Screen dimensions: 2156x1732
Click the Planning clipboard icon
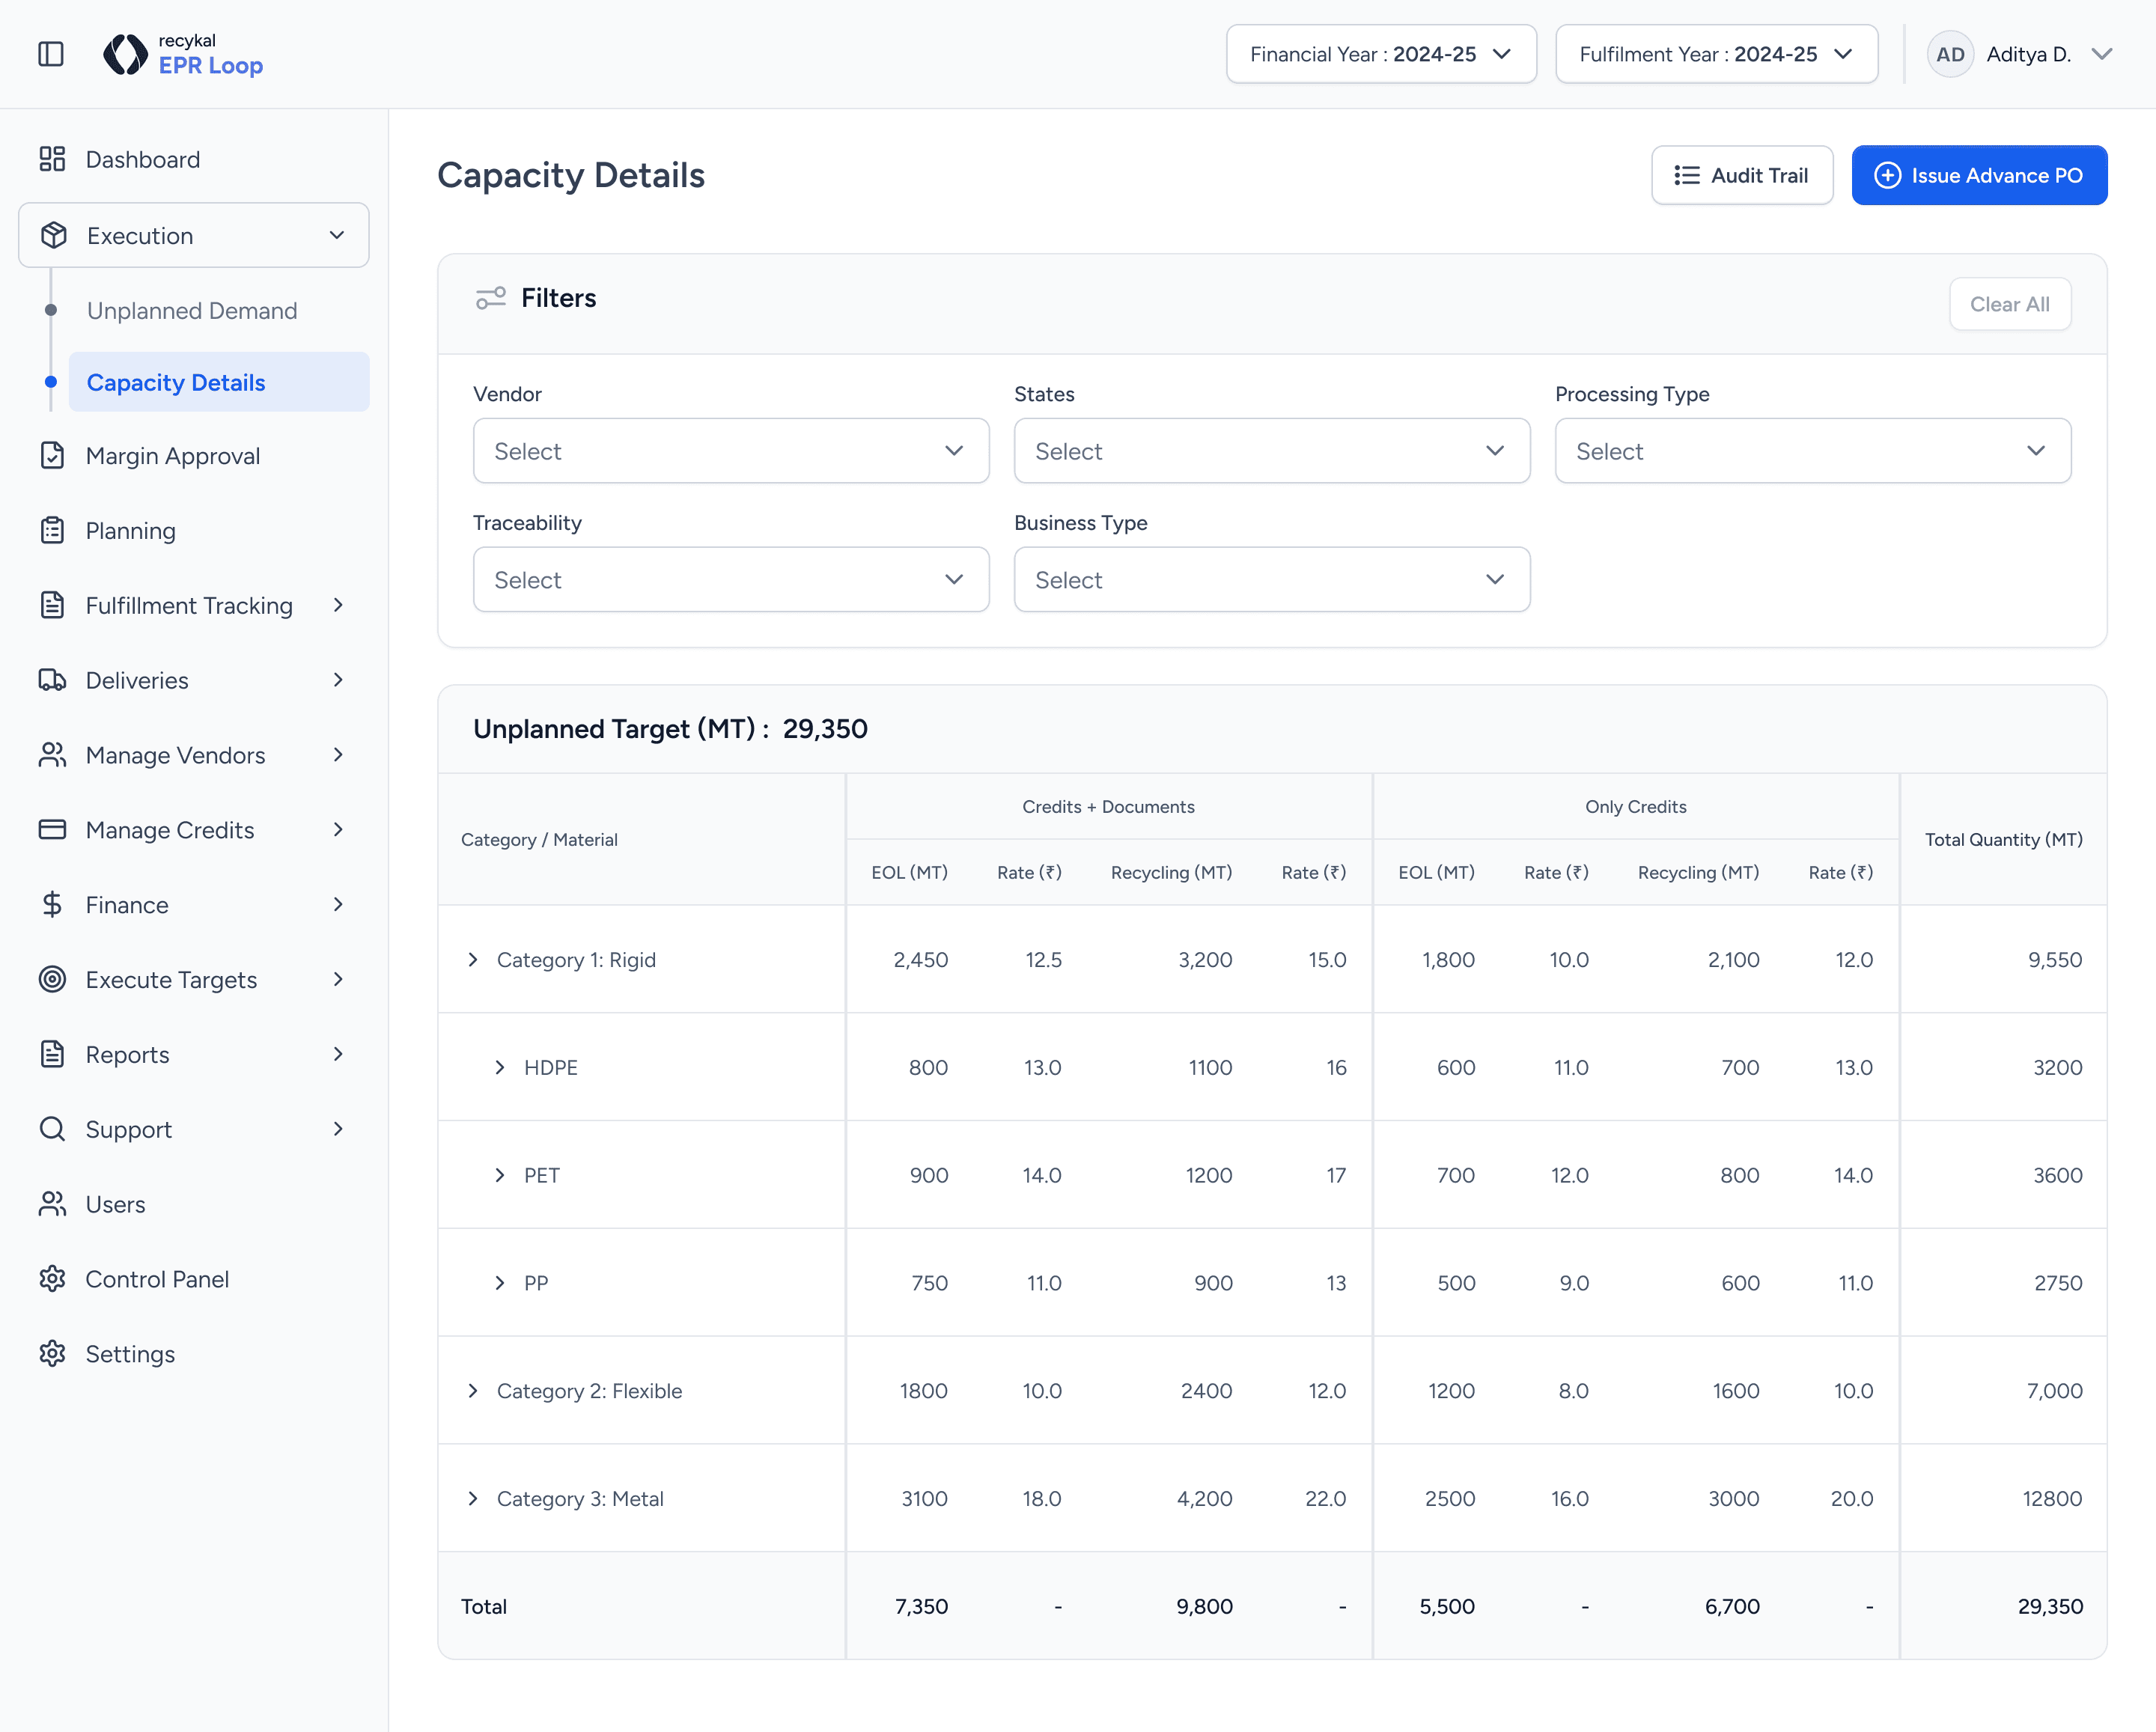52,531
